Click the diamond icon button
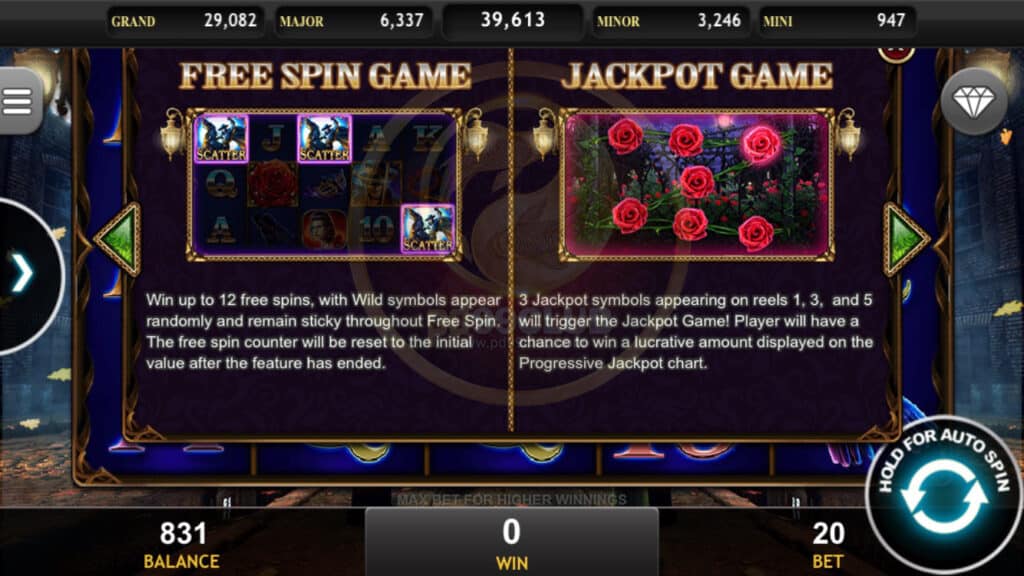The height and width of the screenshot is (576, 1024). pos(974,101)
